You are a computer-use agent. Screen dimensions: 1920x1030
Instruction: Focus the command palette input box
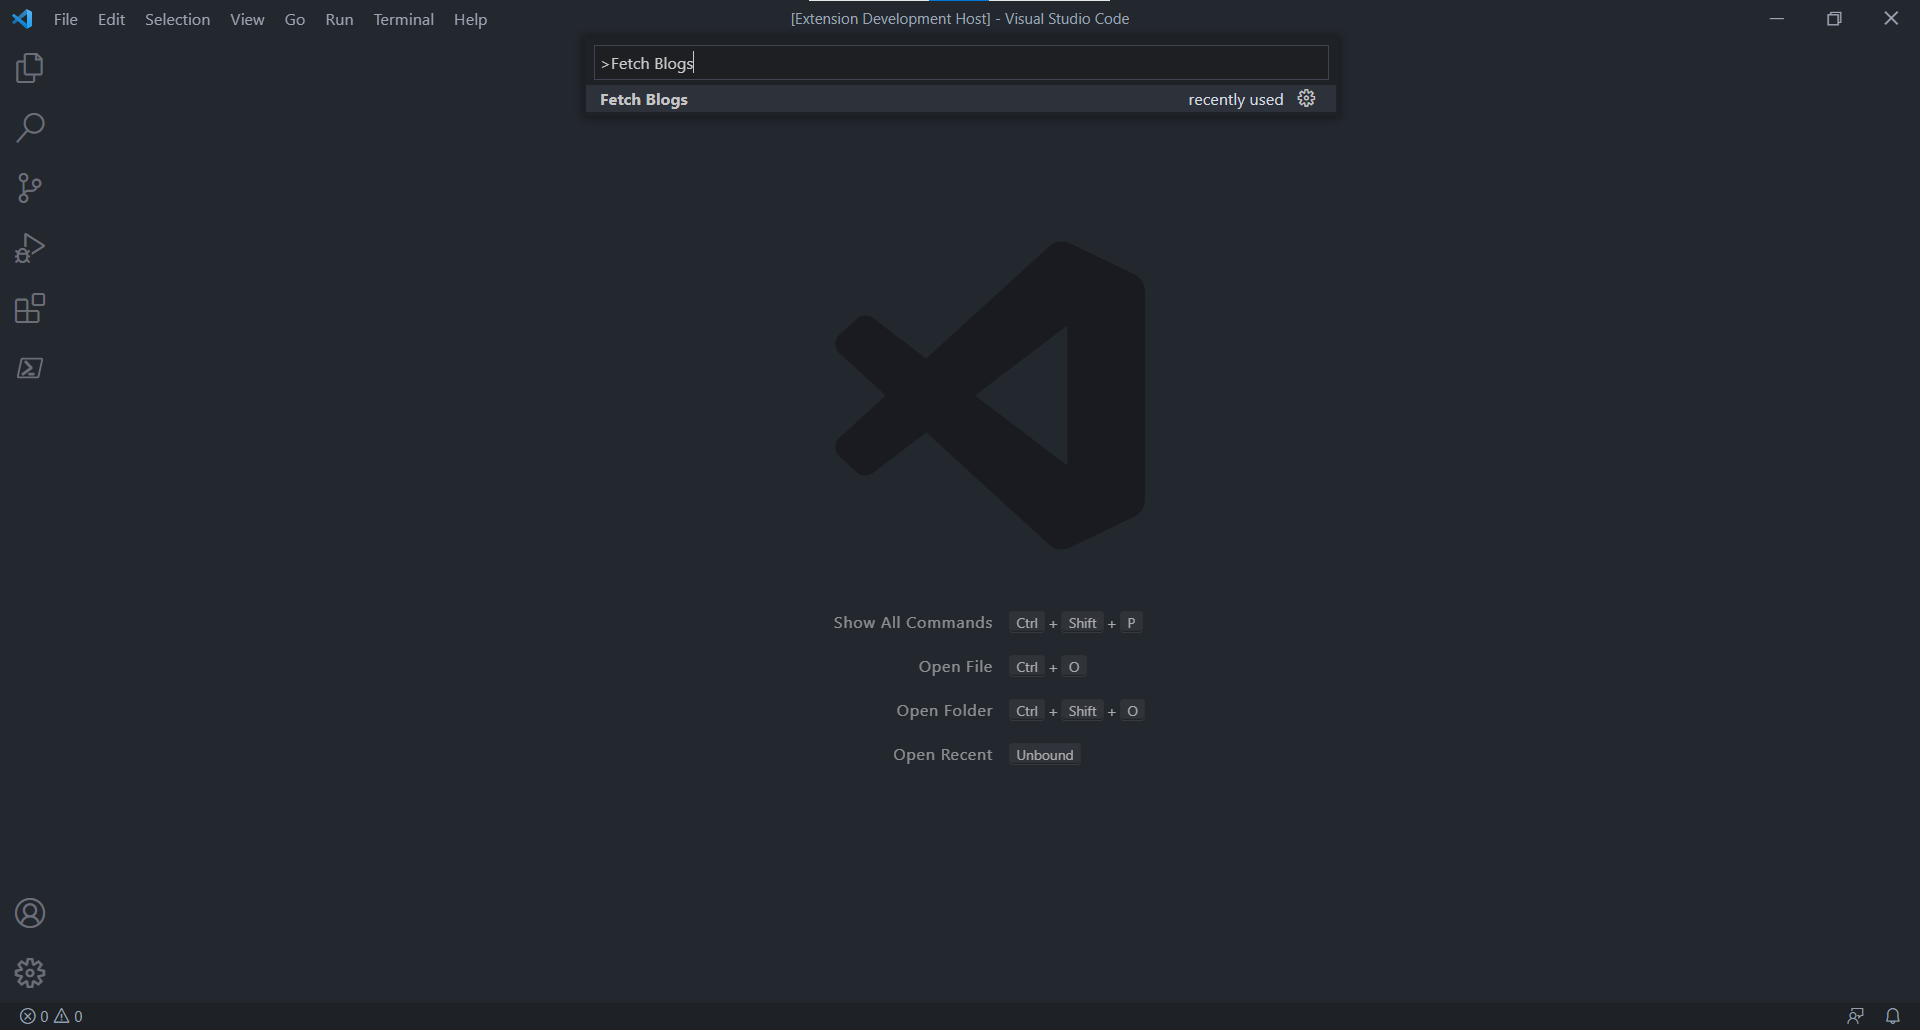(961, 63)
